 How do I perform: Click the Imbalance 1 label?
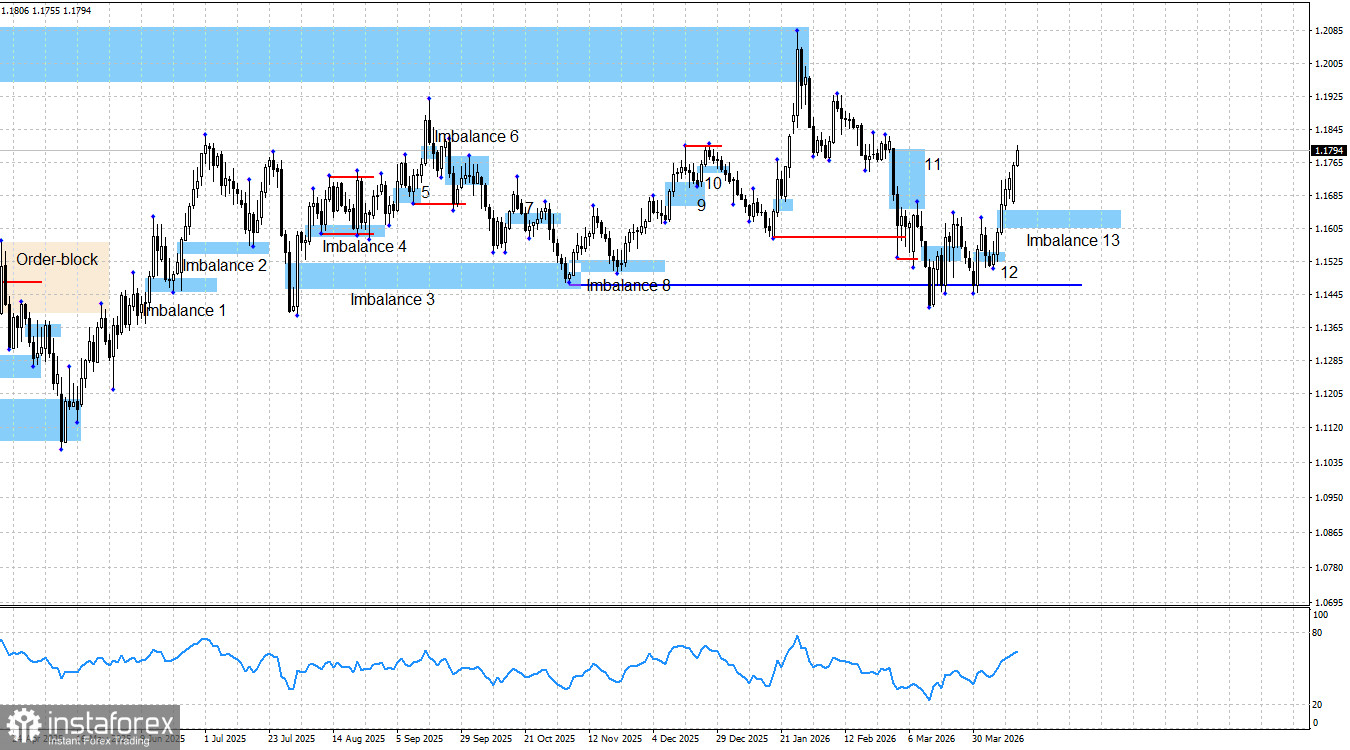point(186,310)
